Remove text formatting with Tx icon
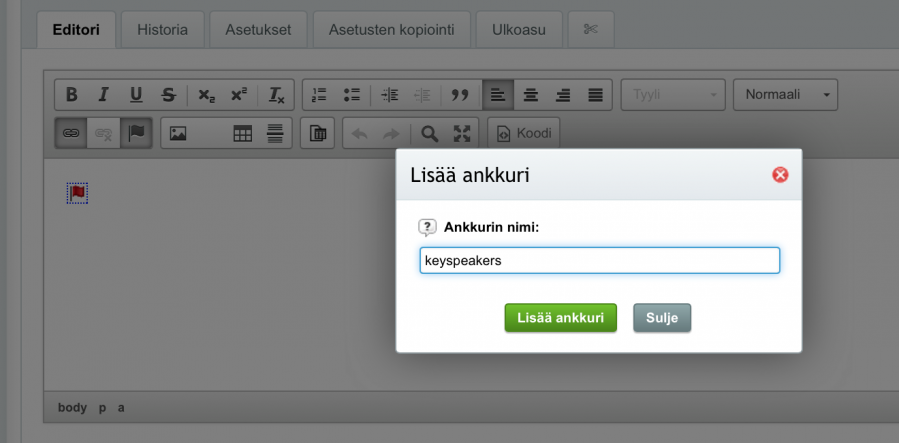 (x=277, y=95)
